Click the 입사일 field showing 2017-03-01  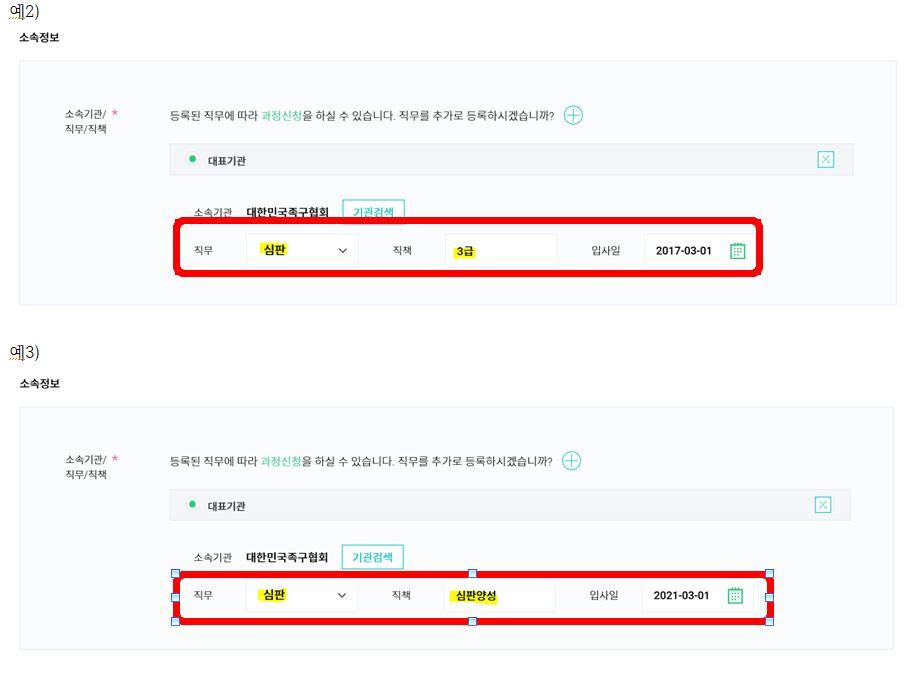pyautogui.click(x=684, y=251)
